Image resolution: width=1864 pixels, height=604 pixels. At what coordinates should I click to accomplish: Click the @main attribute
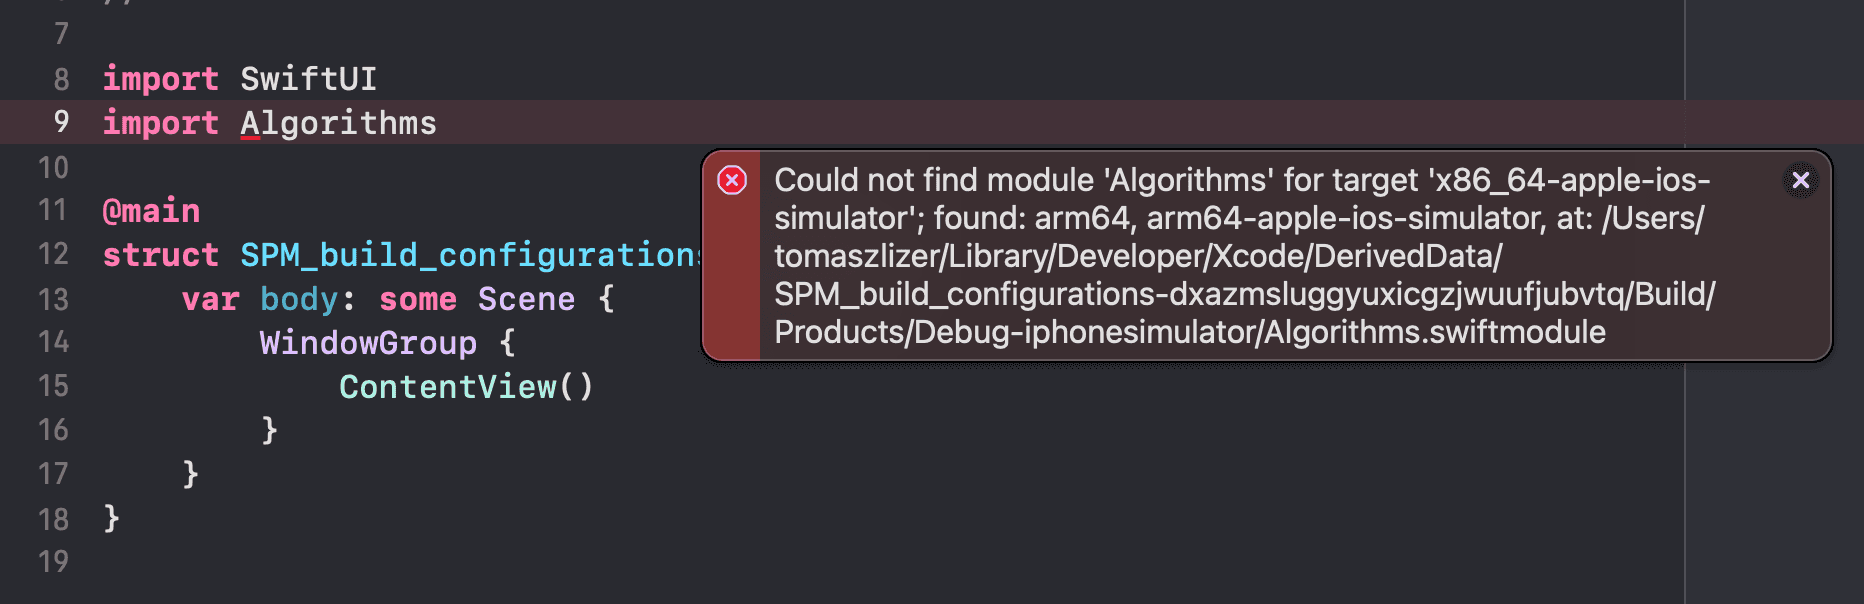(152, 211)
